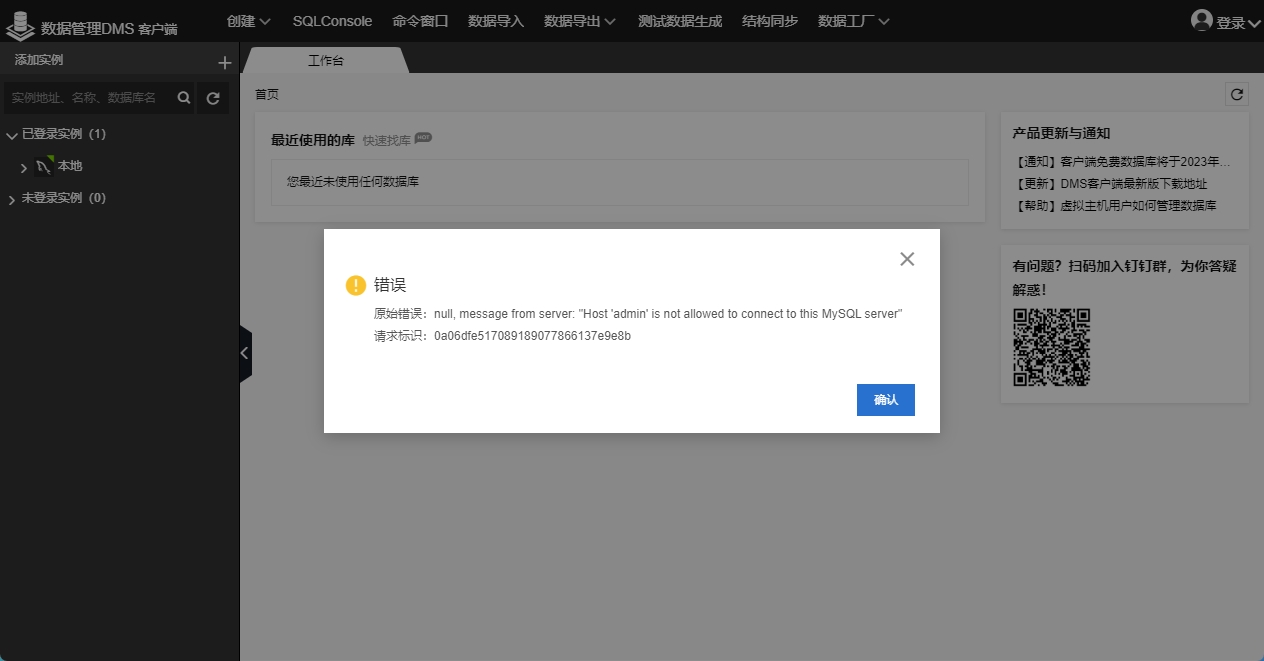This screenshot has height=661, width=1264.
Task: Click the 首页 breadcrumb
Action: (x=267, y=94)
